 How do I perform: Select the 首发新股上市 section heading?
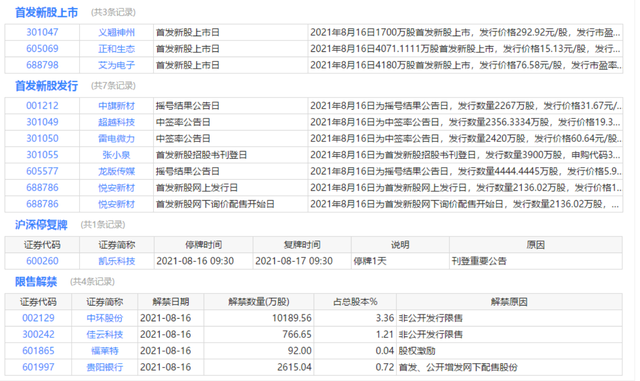coord(47,13)
